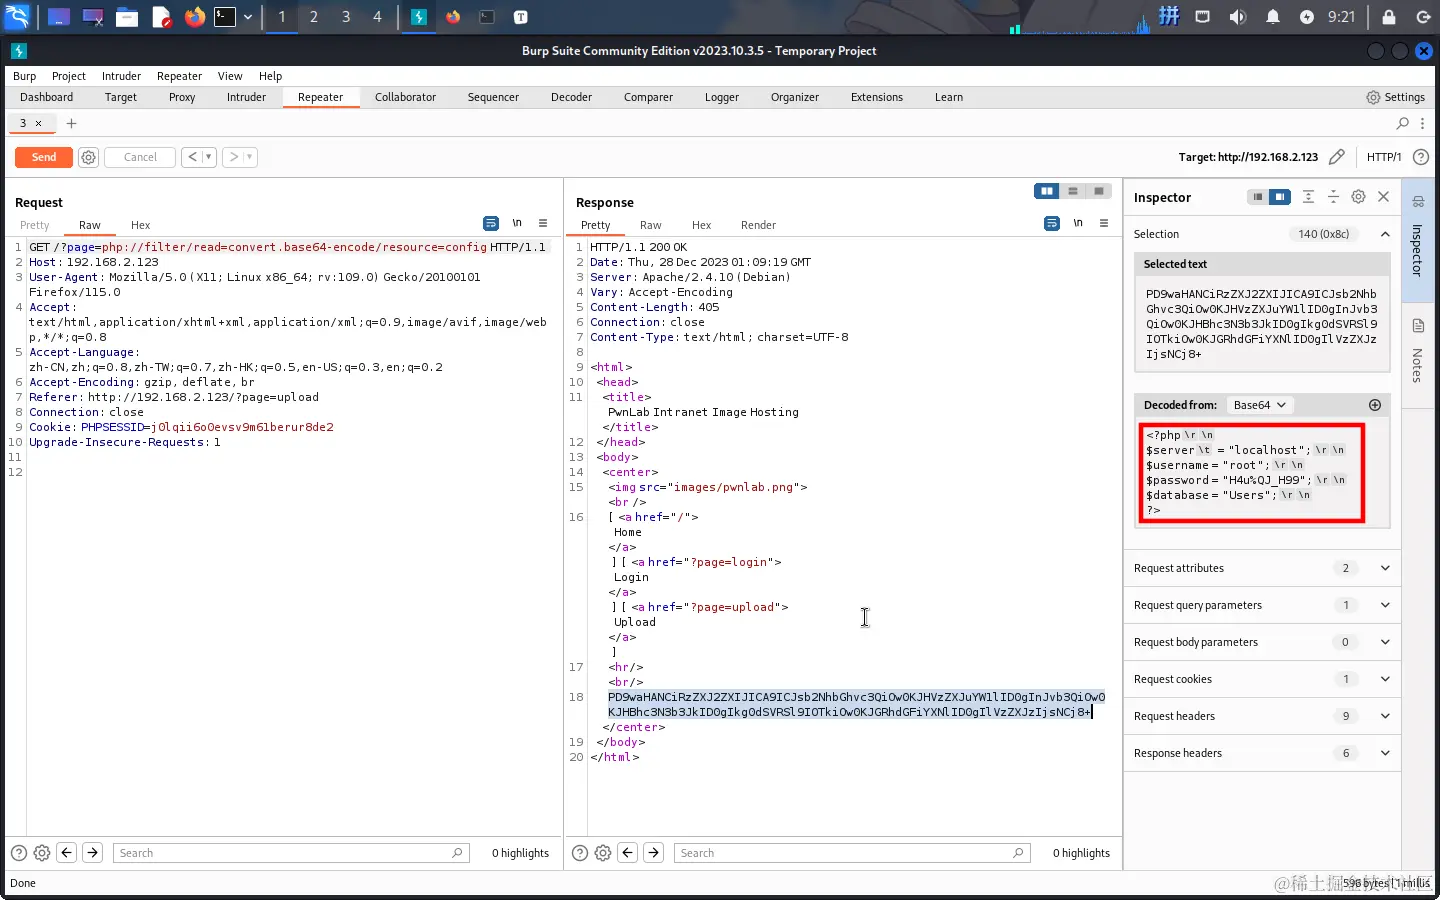Close the Inspector panel
Image resolution: width=1440 pixels, height=900 pixels.
pyautogui.click(x=1384, y=197)
